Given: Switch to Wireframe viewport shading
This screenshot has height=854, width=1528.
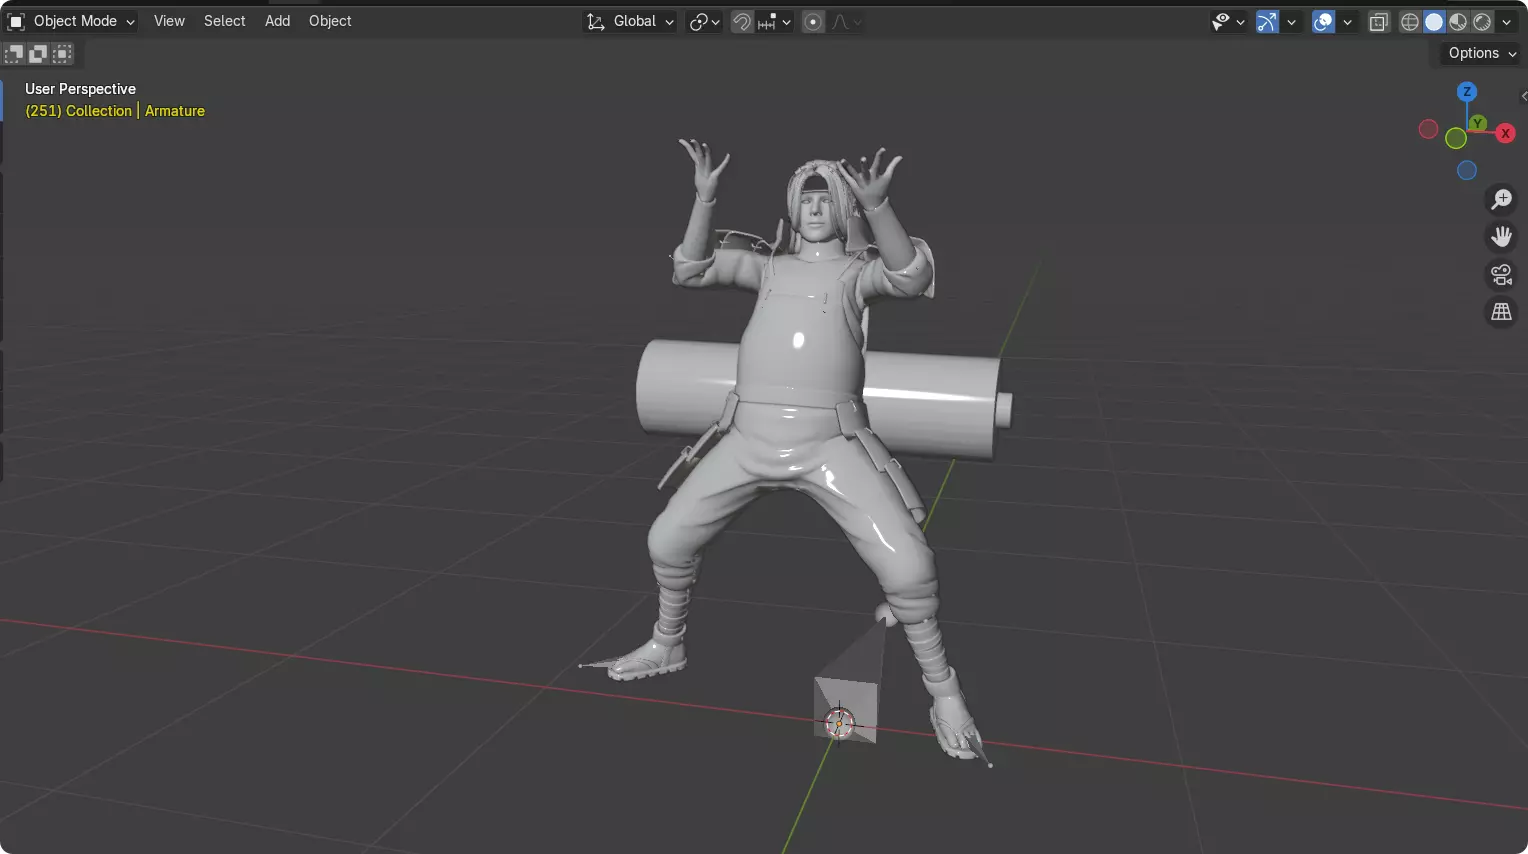Looking at the screenshot, I should click(x=1410, y=21).
